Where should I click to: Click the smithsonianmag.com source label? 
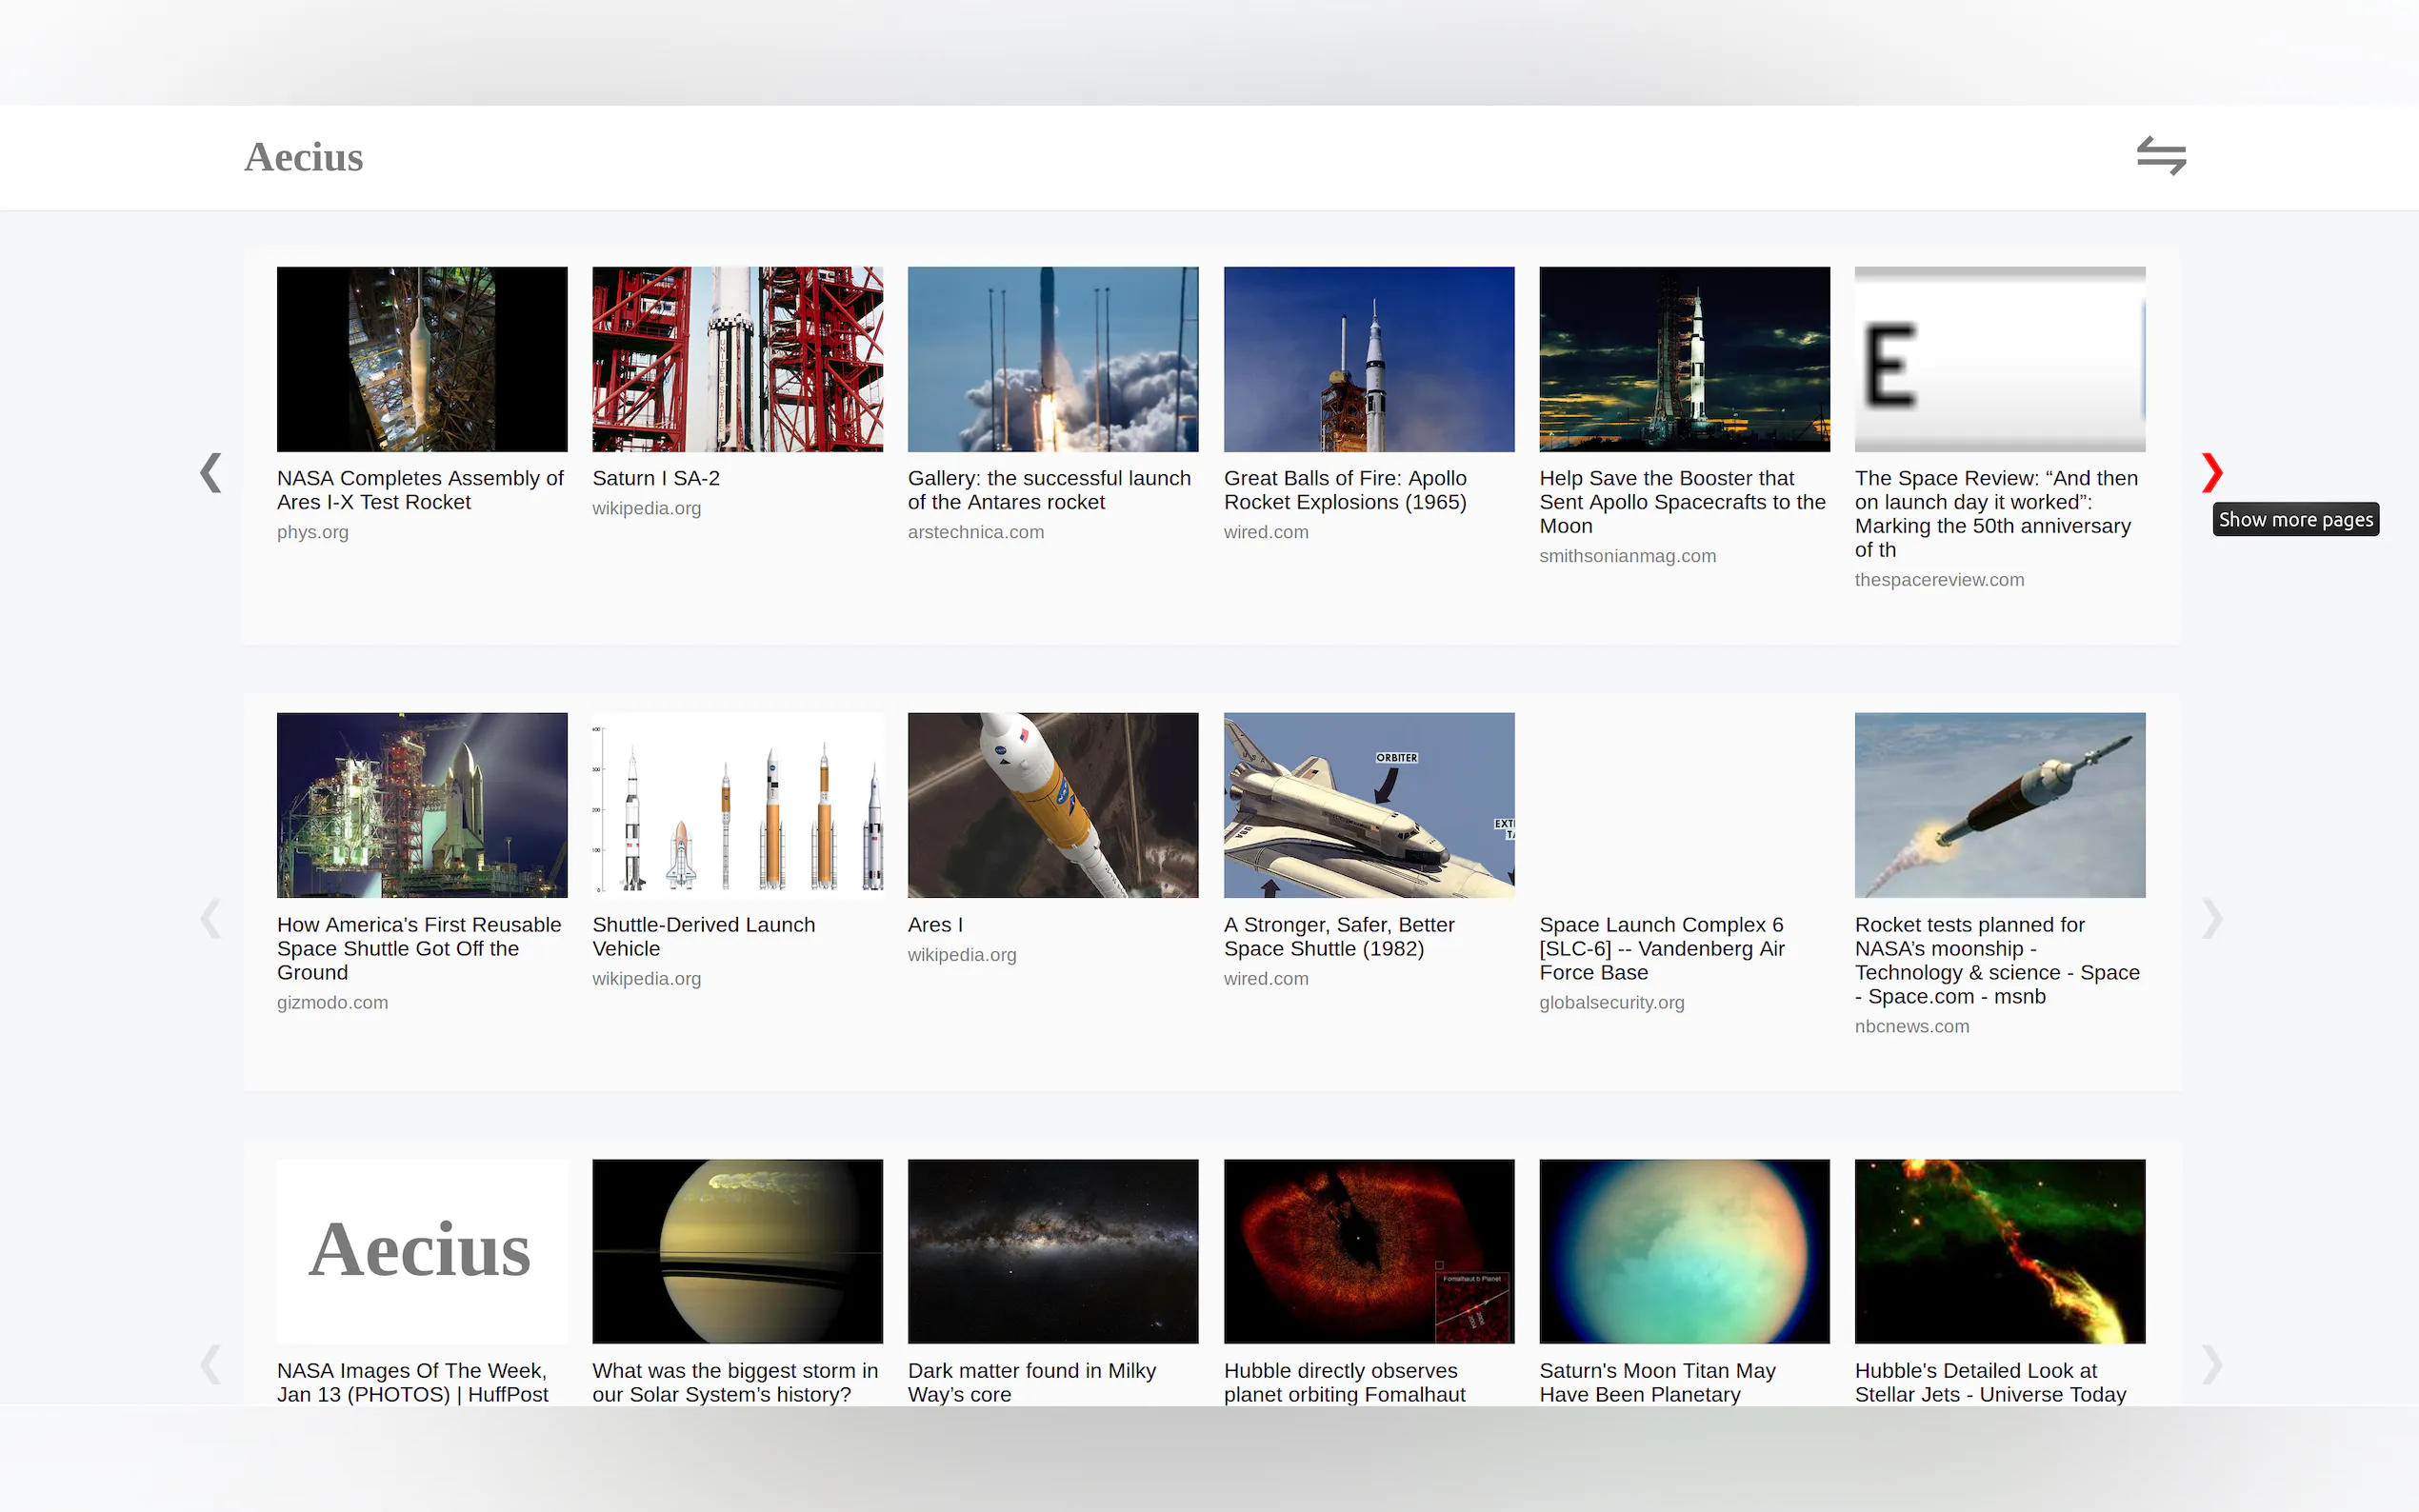tap(1627, 556)
